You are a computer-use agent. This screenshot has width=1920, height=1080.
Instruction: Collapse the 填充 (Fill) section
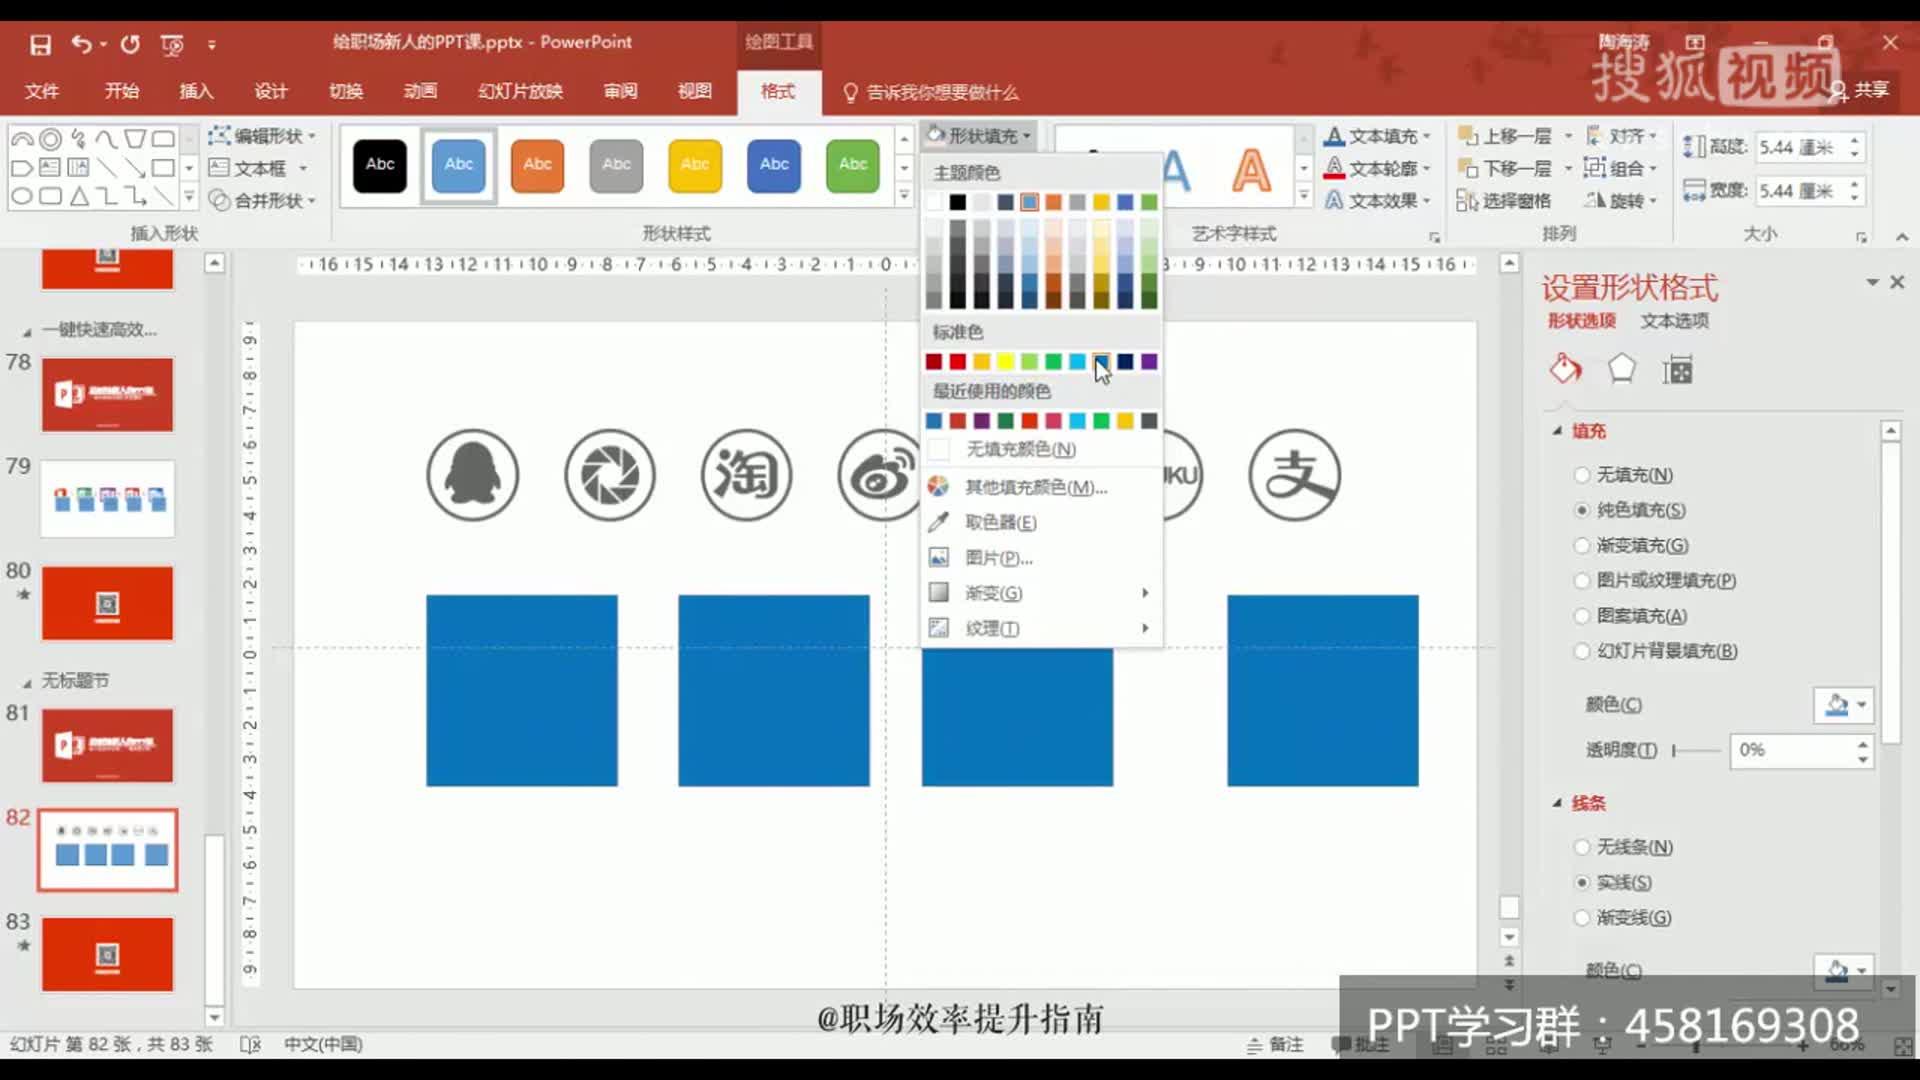tap(1556, 431)
